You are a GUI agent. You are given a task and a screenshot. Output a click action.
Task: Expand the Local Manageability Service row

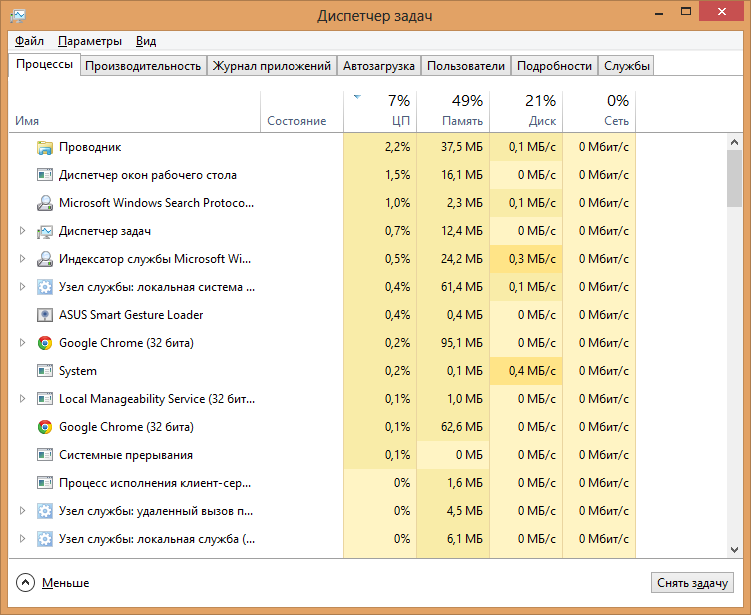coord(23,399)
